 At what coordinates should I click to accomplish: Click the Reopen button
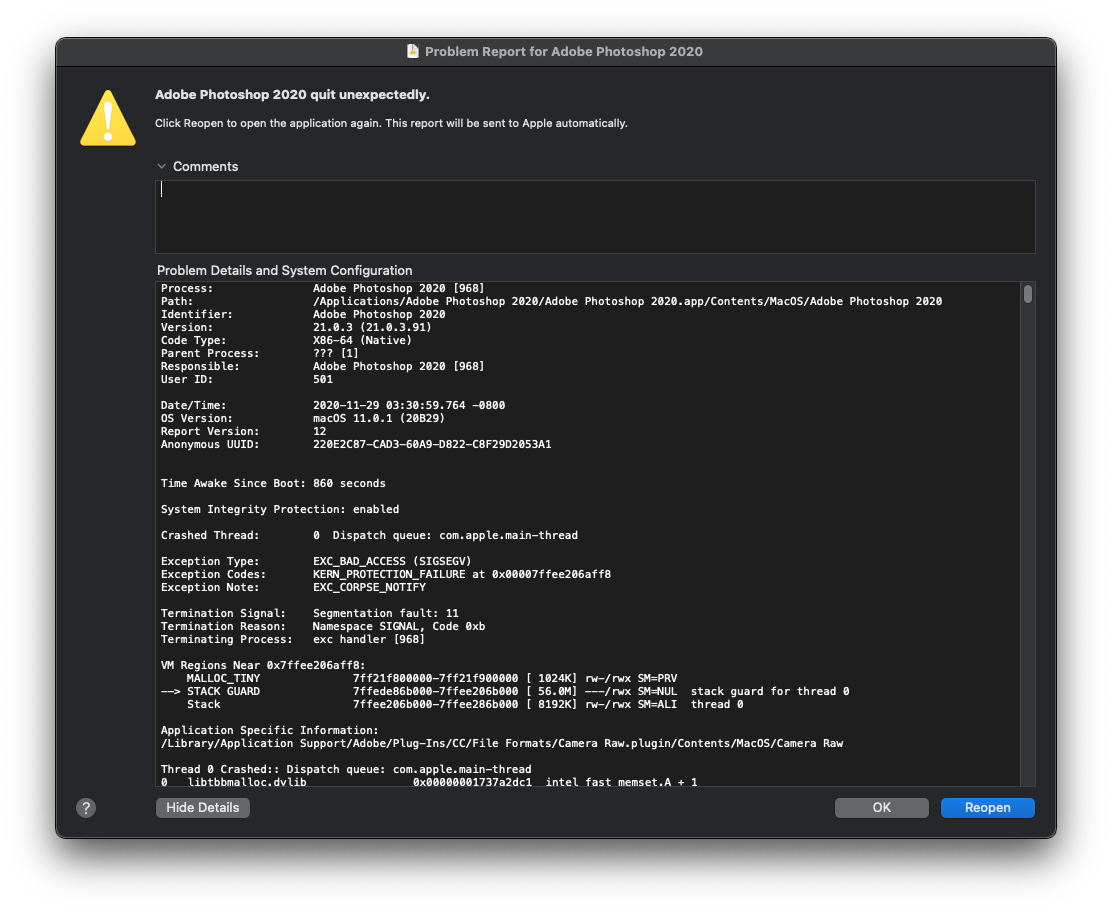tap(987, 808)
